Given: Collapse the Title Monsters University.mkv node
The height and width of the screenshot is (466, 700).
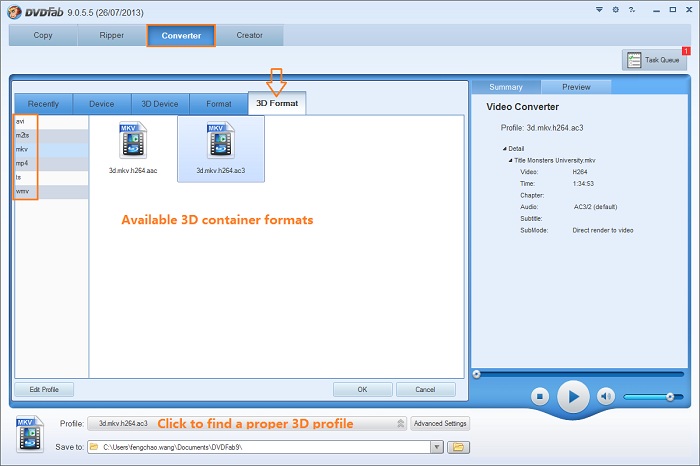Looking at the screenshot, I should pyautogui.click(x=510, y=160).
